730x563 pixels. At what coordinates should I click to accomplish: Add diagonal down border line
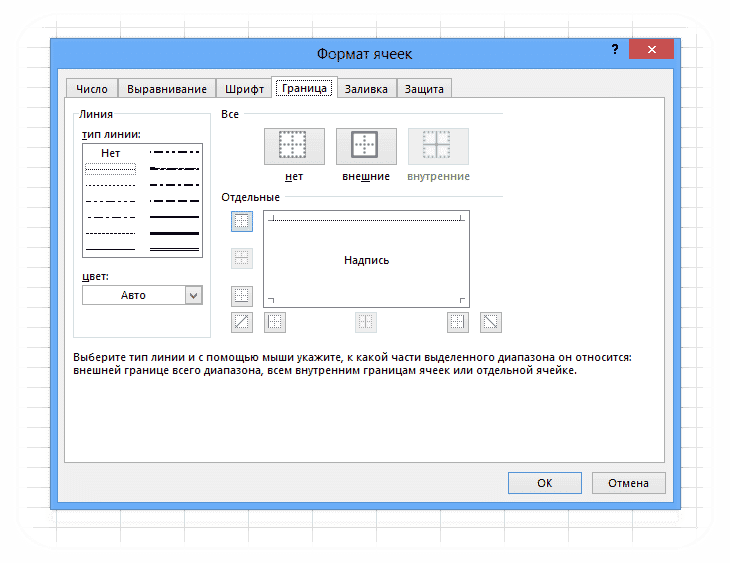coord(491,322)
